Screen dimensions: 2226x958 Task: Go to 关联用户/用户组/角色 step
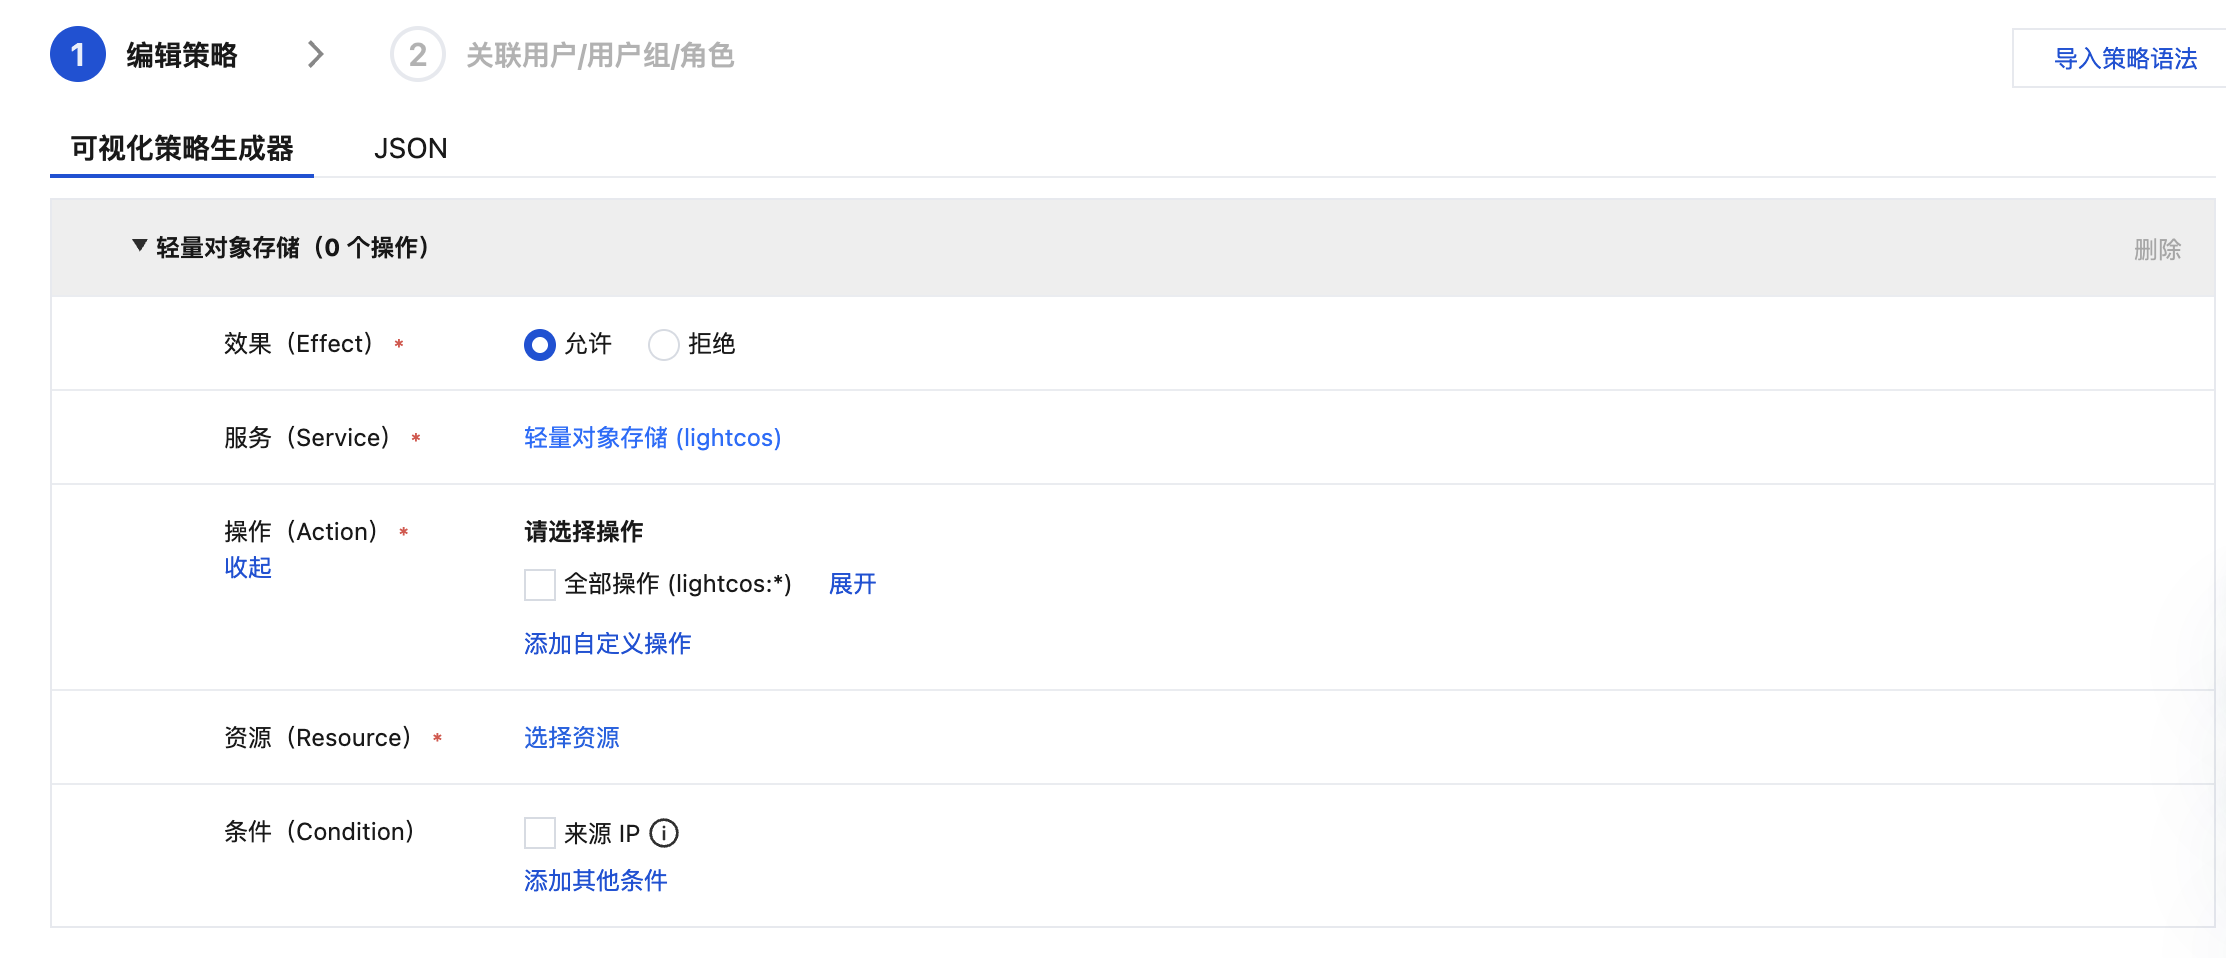click(x=600, y=56)
